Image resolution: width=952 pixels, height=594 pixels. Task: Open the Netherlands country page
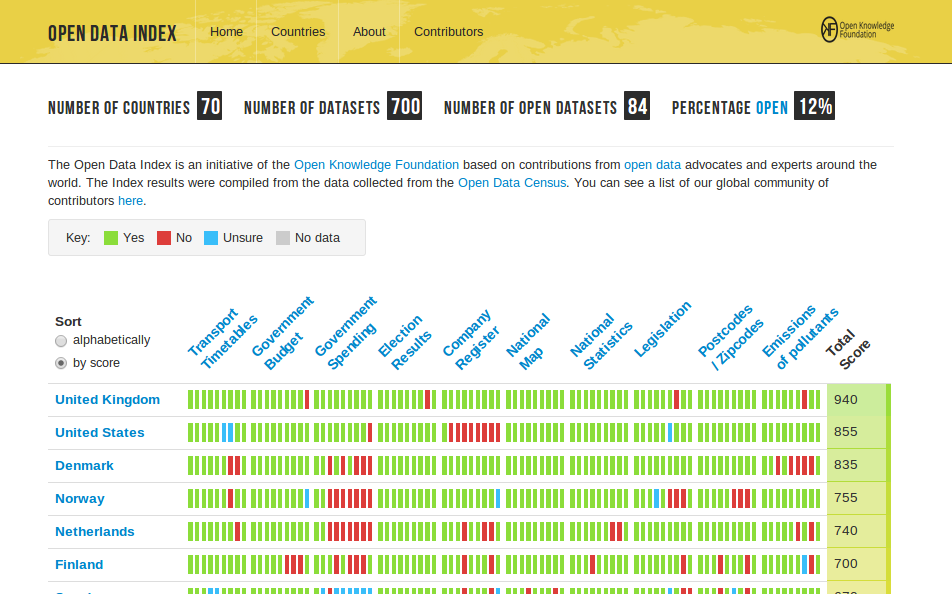point(95,531)
